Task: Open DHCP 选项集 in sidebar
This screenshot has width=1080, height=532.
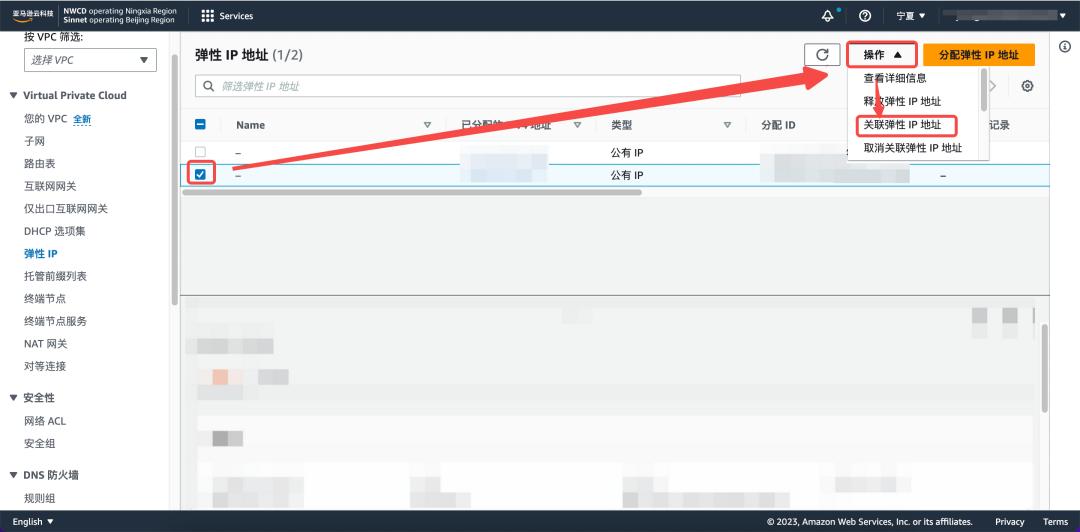Action: click(x=55, y=231)
